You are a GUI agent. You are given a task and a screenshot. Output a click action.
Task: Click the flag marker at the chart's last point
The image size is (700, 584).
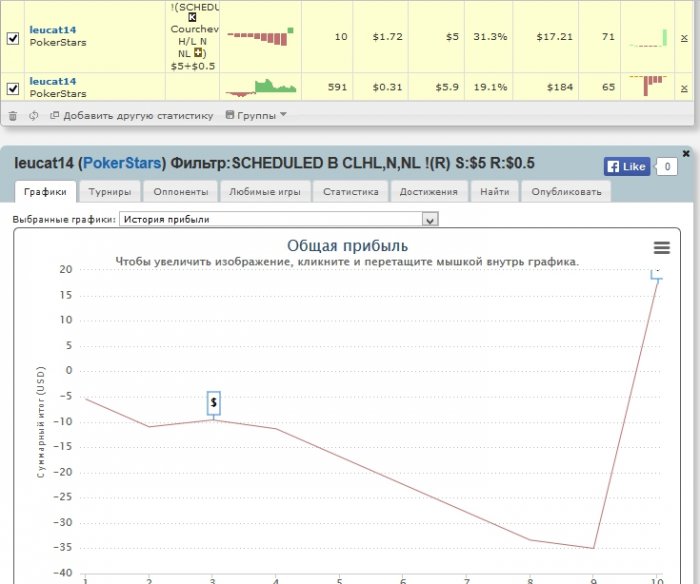pos(657,274)
